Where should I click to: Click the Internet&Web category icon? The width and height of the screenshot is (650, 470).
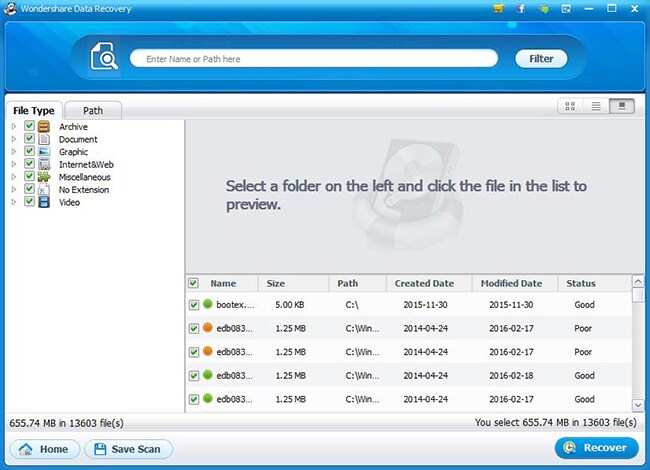[44, 164]
